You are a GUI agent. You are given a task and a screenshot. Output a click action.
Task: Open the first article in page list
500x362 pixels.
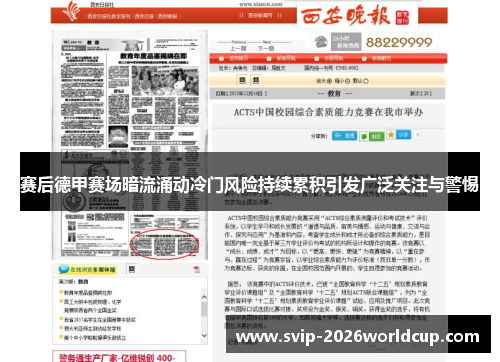(88, 293)
